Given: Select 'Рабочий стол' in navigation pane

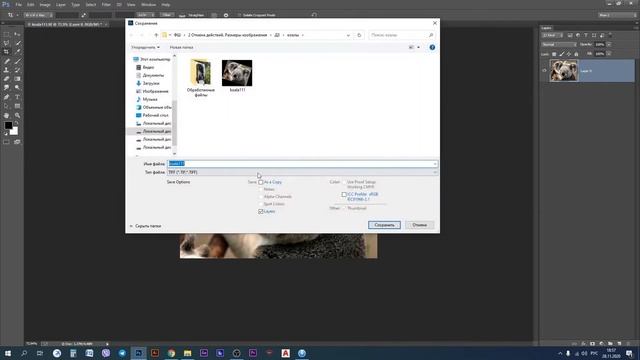Looking at the screenshot, I should [x=152, y=115].
